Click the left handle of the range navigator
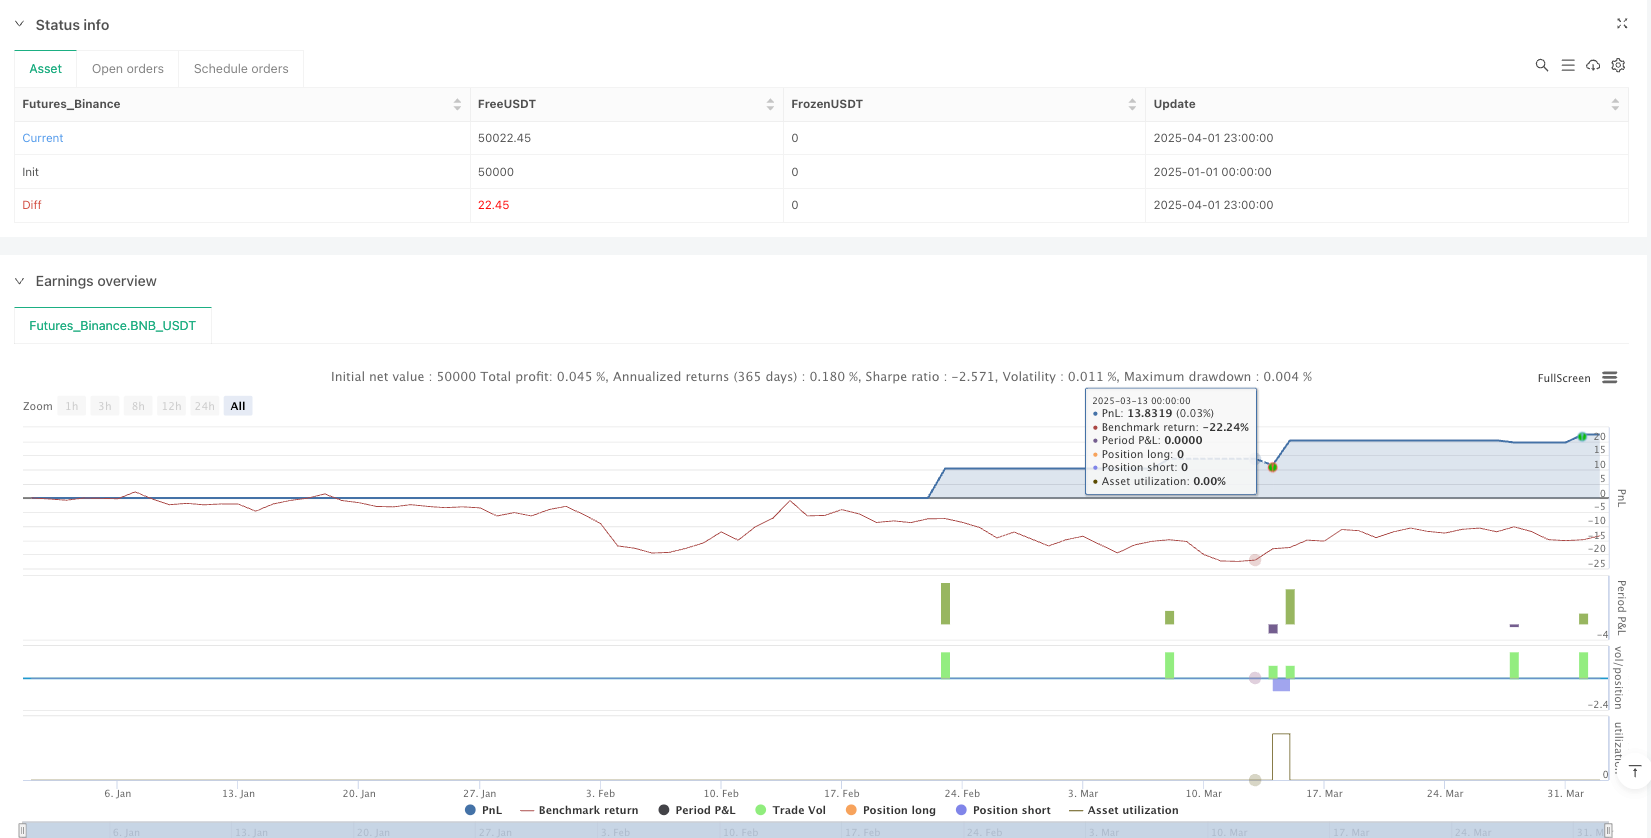1651x838 pixels. [23, 830]
